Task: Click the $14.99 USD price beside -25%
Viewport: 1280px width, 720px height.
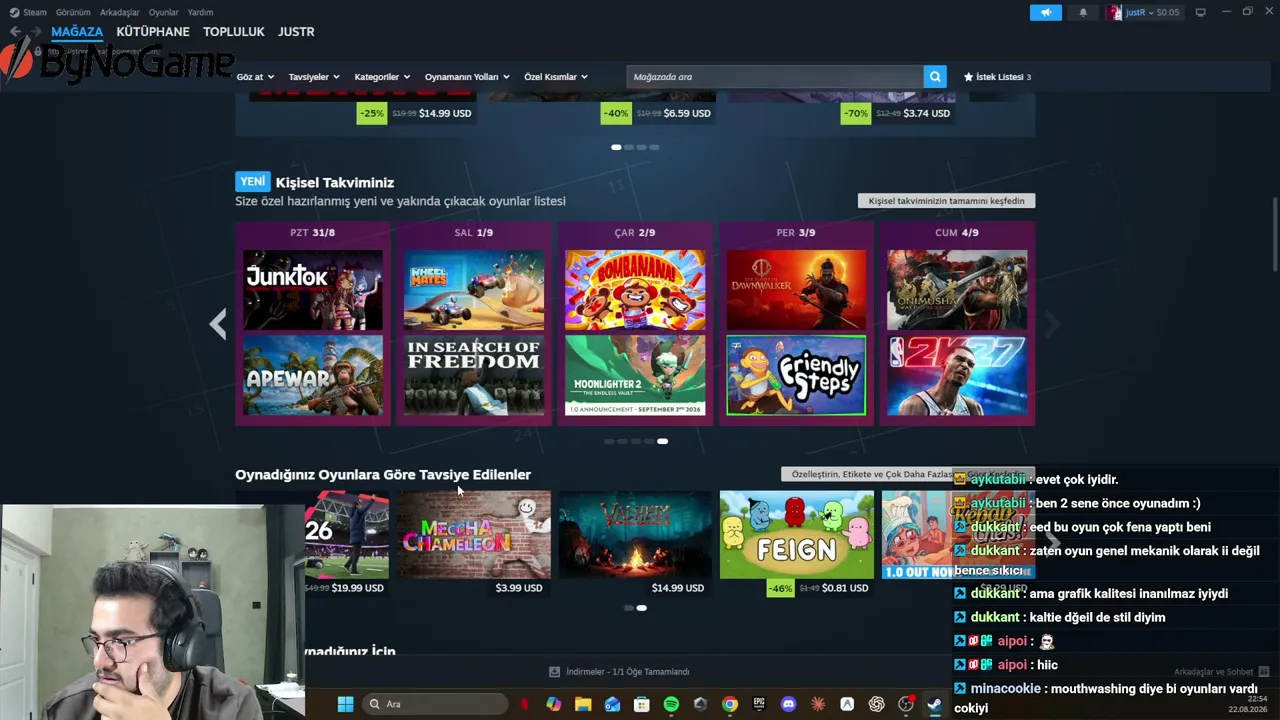Action: 445,113
